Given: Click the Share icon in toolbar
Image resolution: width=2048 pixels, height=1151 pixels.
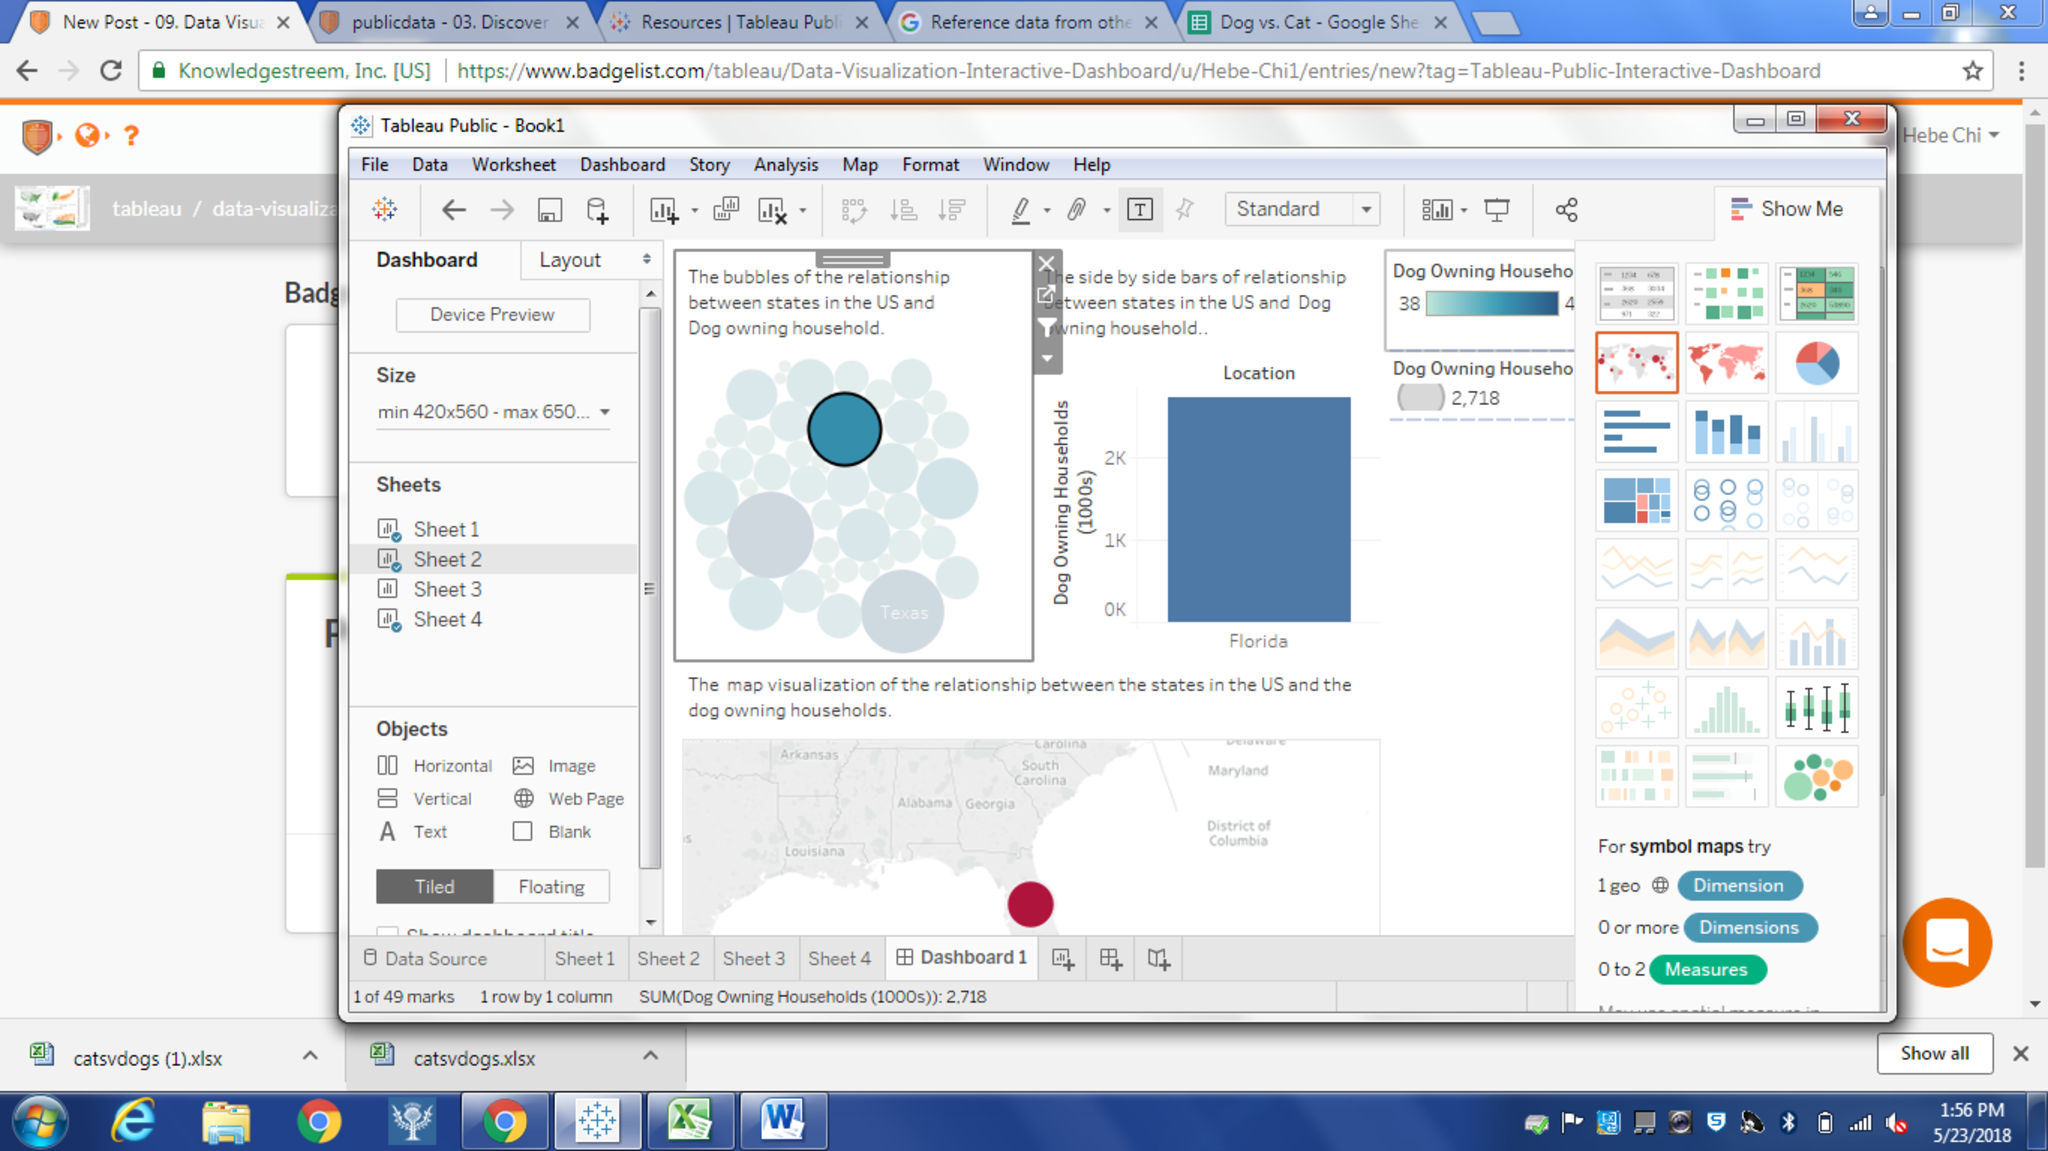Looking at the screenshot, I should 1566,210.
